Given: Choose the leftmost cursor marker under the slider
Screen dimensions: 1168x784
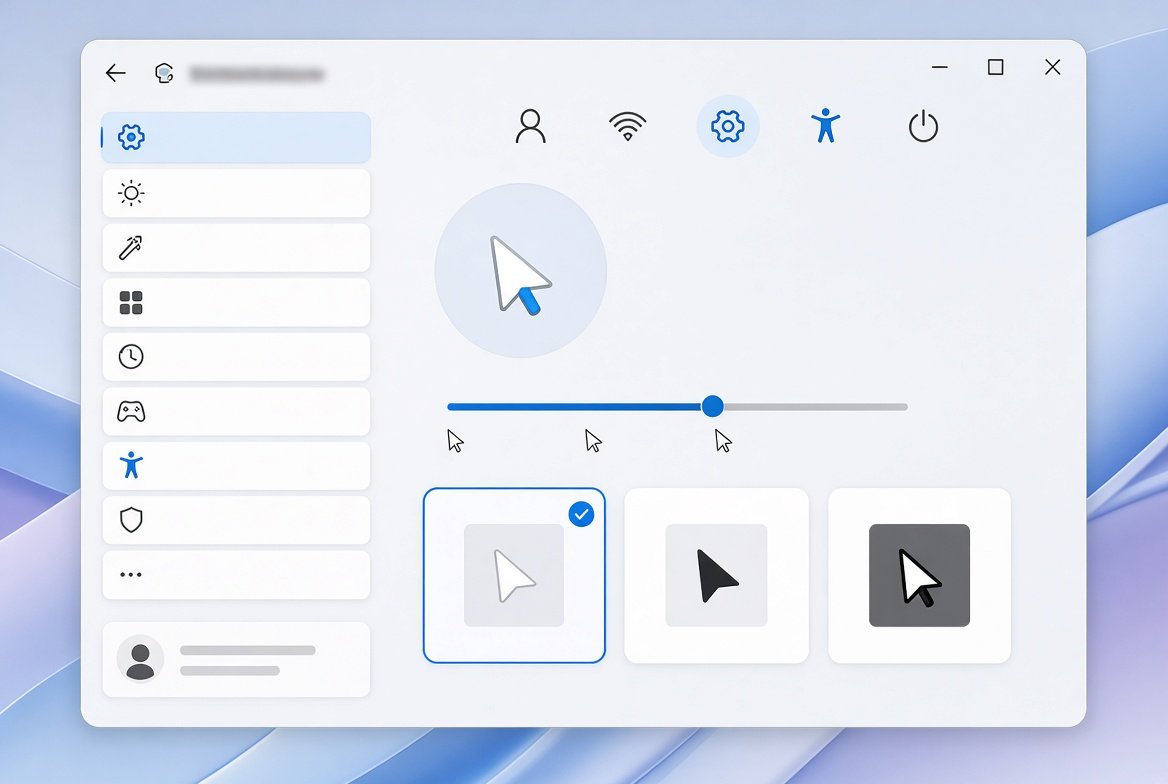Looking at the screenshot, I should [455, 441].
